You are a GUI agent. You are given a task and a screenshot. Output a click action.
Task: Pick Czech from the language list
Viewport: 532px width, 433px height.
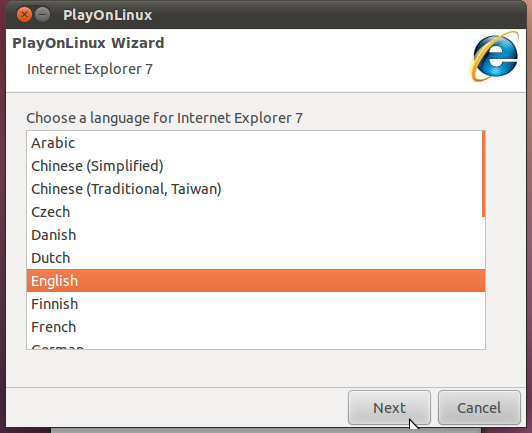click(256, 212)
